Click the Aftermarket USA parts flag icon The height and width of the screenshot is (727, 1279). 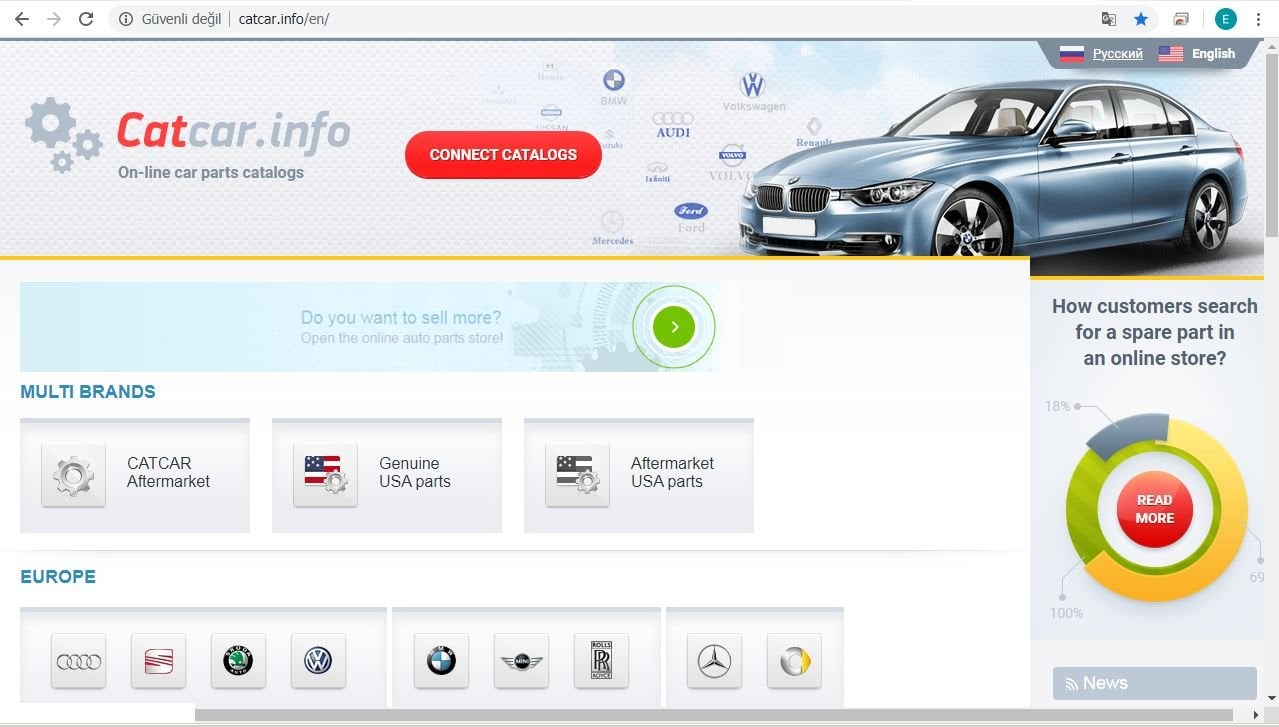[x=577, y=475]
